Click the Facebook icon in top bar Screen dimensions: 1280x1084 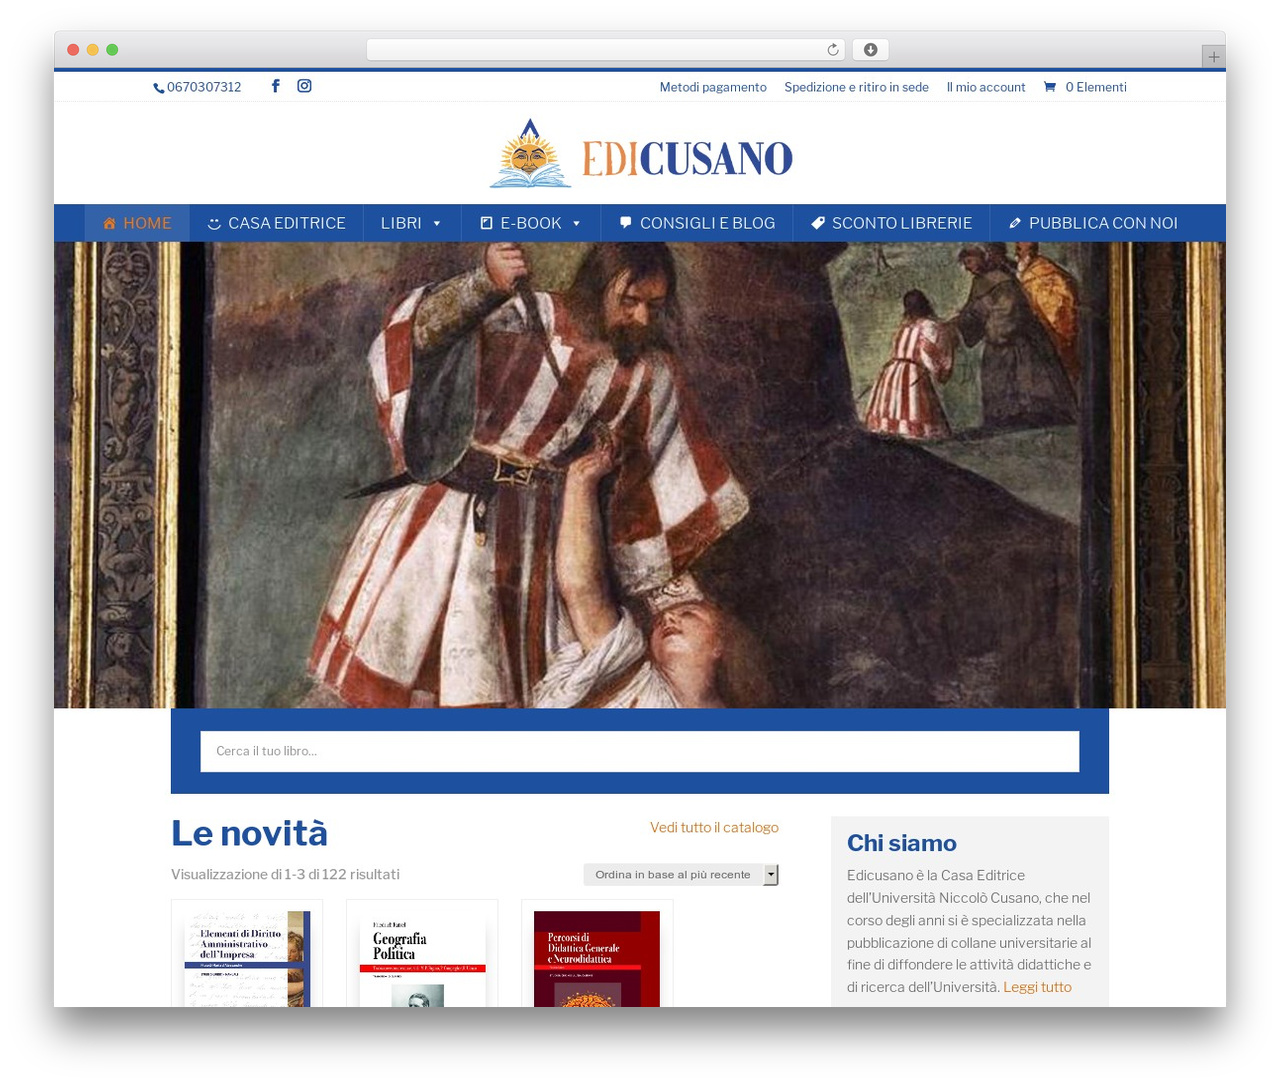(x=276, y=86)
